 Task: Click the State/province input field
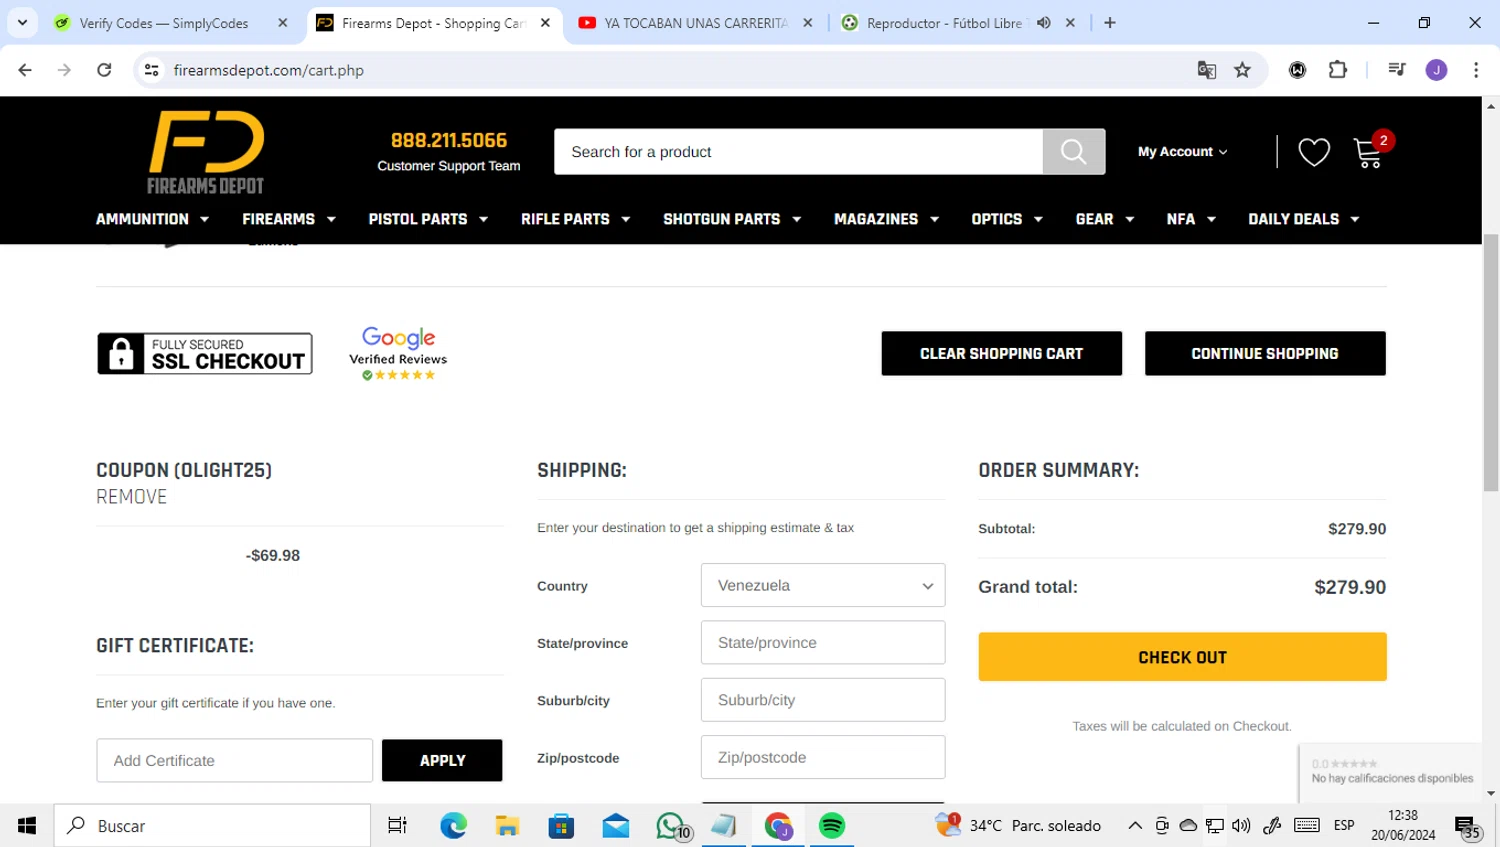823,643
